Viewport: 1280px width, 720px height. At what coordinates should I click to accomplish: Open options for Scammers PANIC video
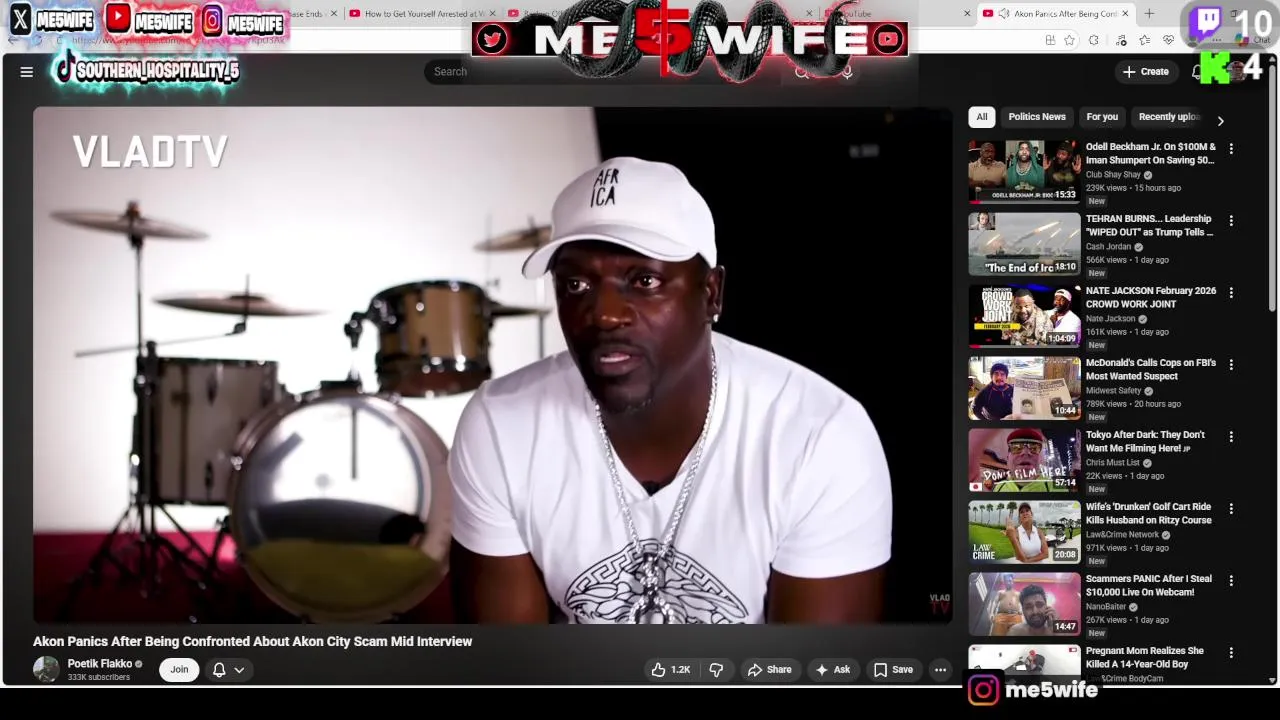coord(1231,580)
